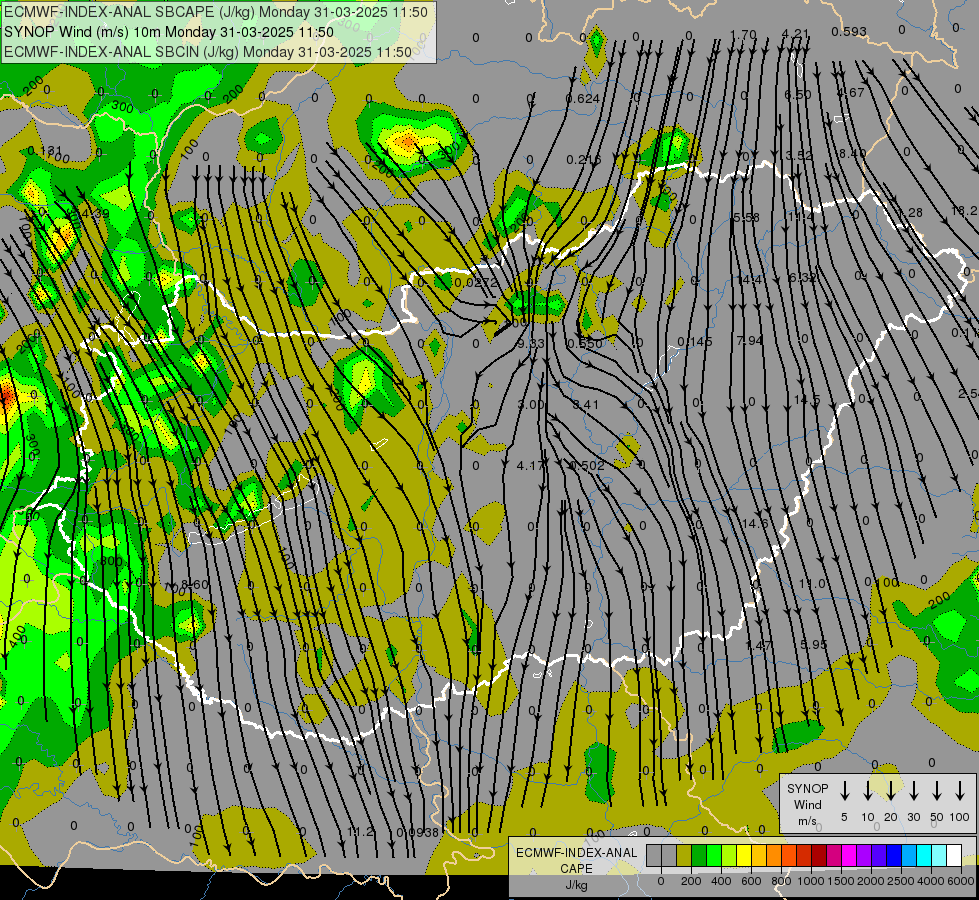Click the 400 tick on CAPE scale
The image size is (979, 900).
[721, 881]
